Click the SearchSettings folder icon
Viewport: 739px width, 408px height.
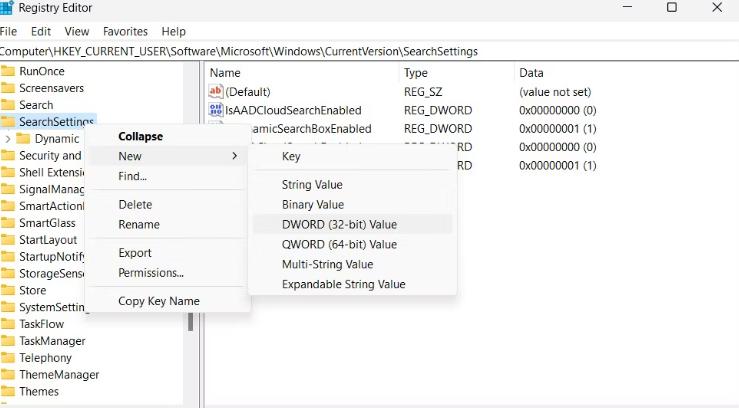tap(8, 122)
